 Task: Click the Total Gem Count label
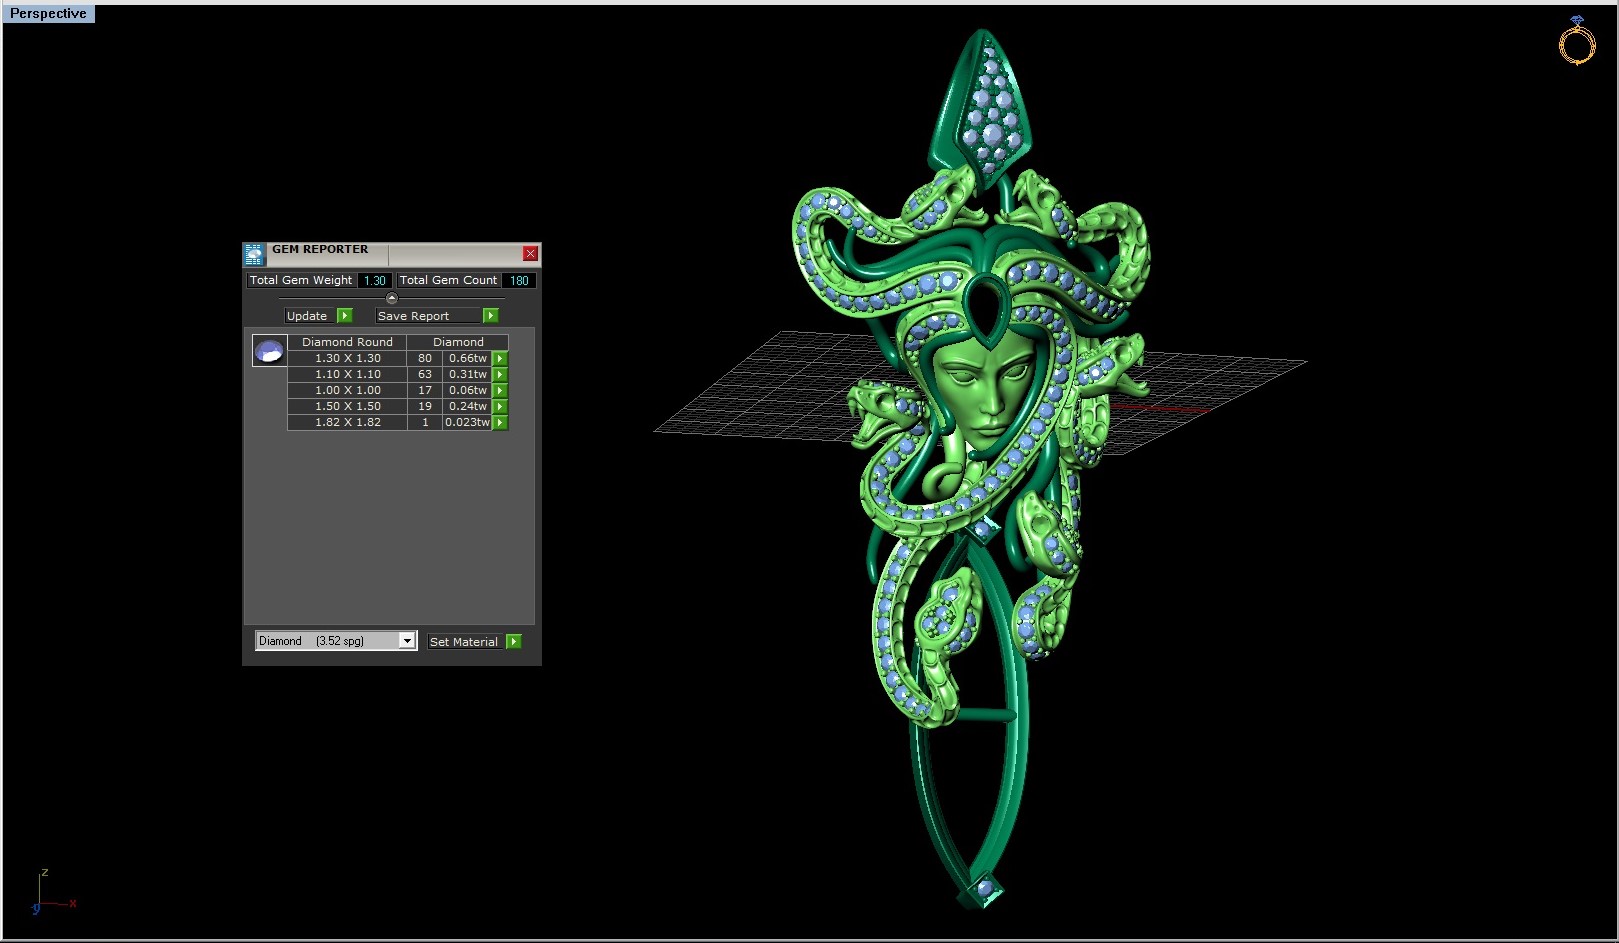click(x=448, y=281)
